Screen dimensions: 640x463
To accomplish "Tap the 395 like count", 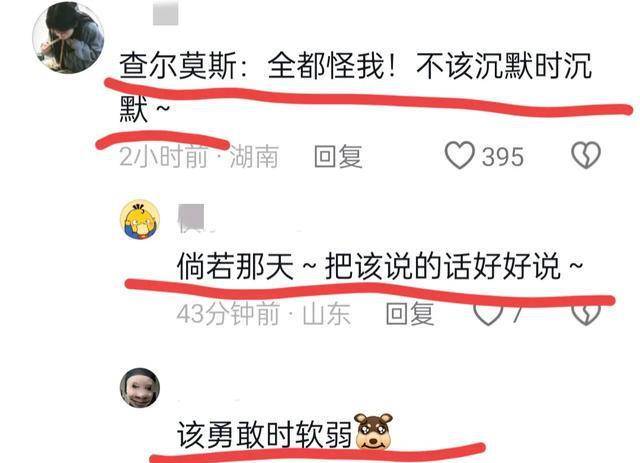I will [502, 157].
